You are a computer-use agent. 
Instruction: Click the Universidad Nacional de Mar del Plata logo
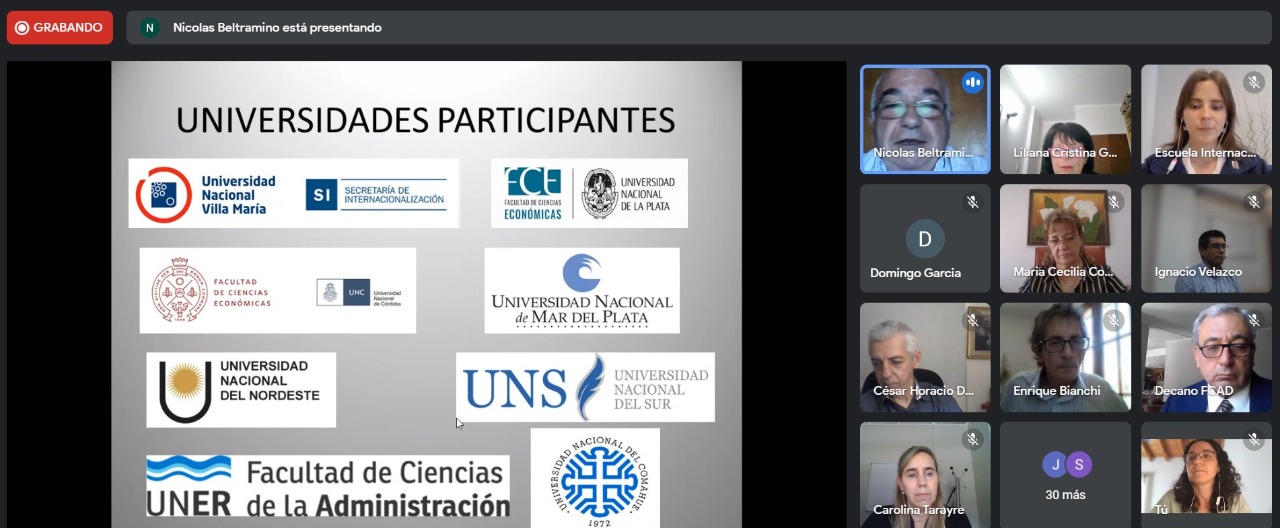[582, 290]
